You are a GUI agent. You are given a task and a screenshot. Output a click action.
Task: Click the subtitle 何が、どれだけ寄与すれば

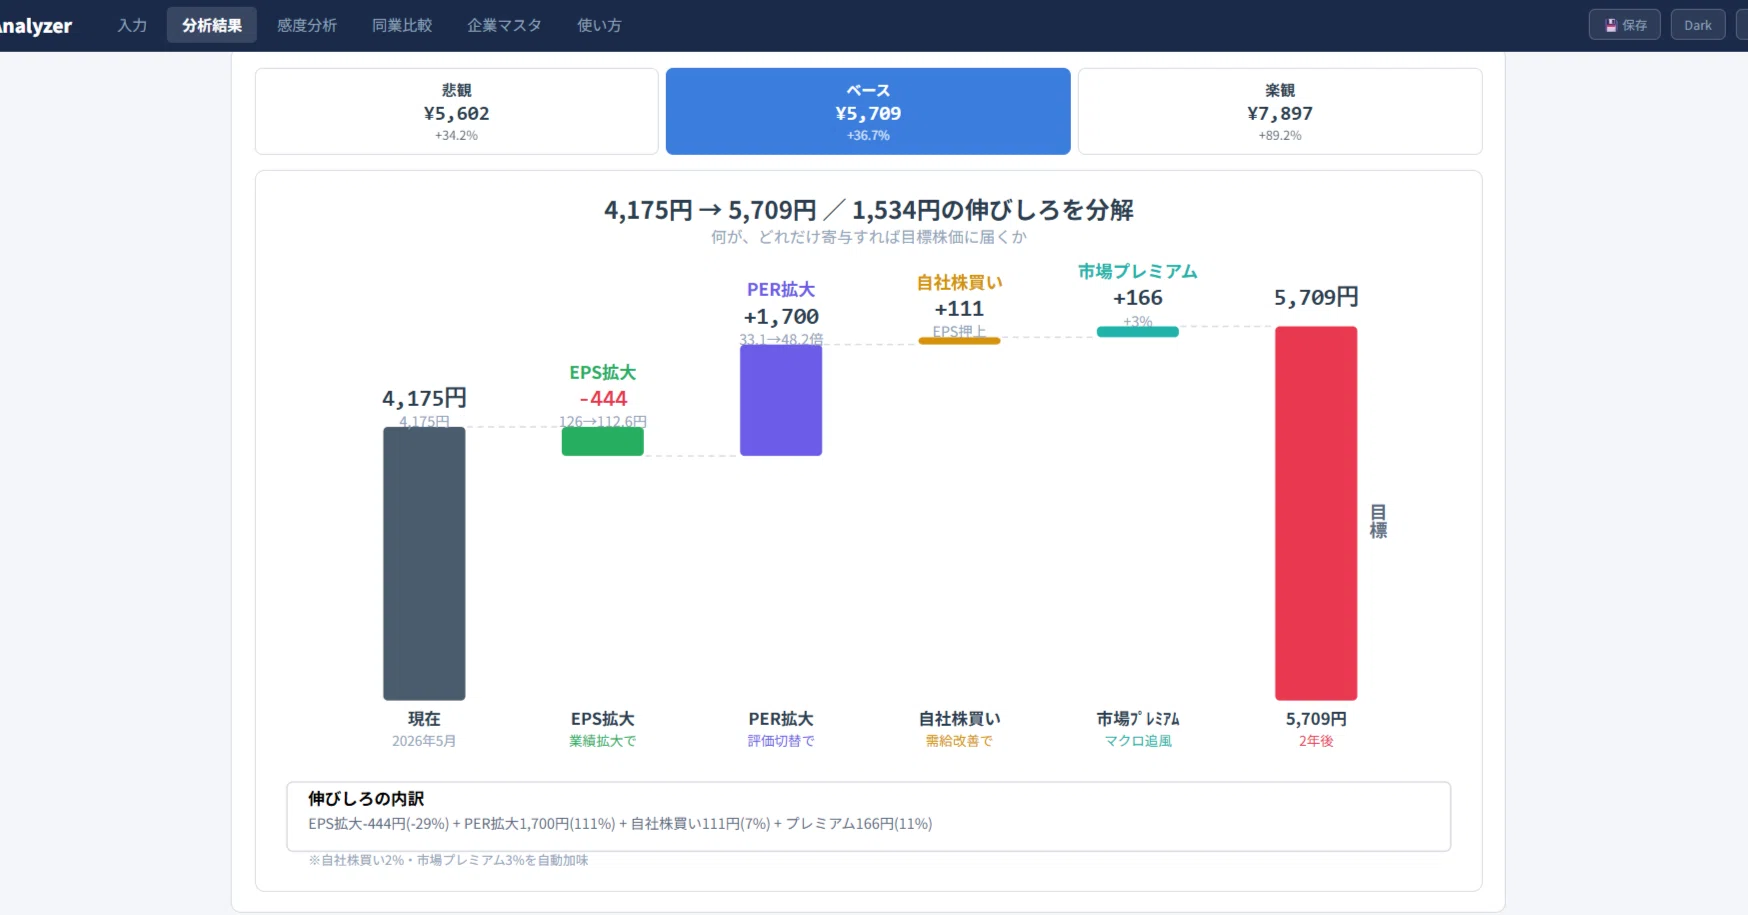pos(868,237)
